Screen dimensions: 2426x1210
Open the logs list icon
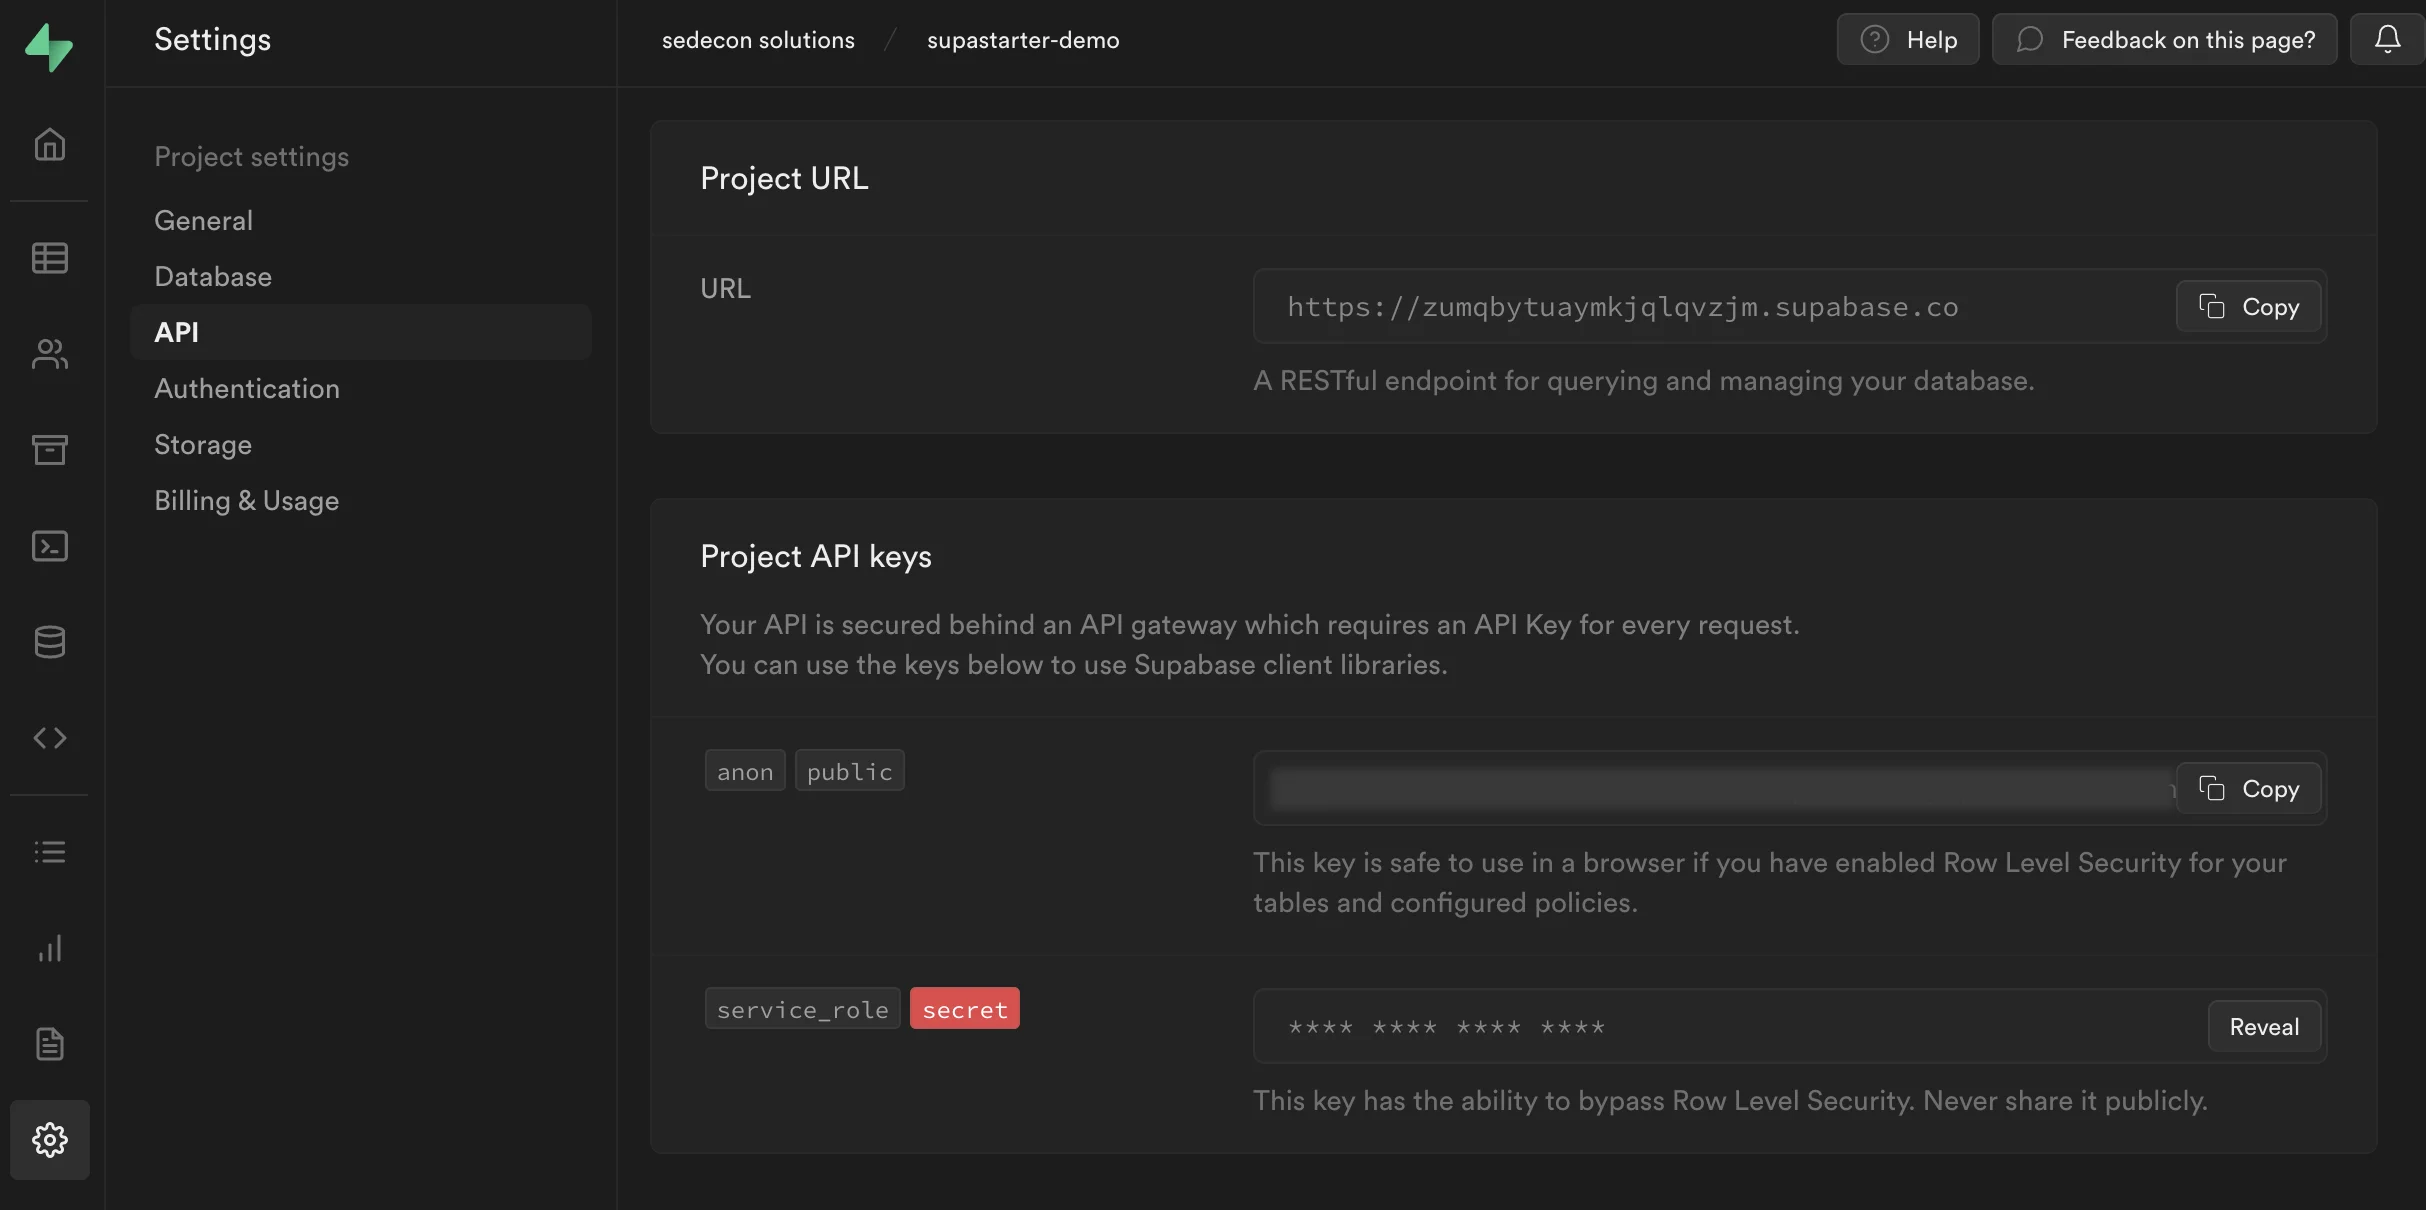pos(49,852)
